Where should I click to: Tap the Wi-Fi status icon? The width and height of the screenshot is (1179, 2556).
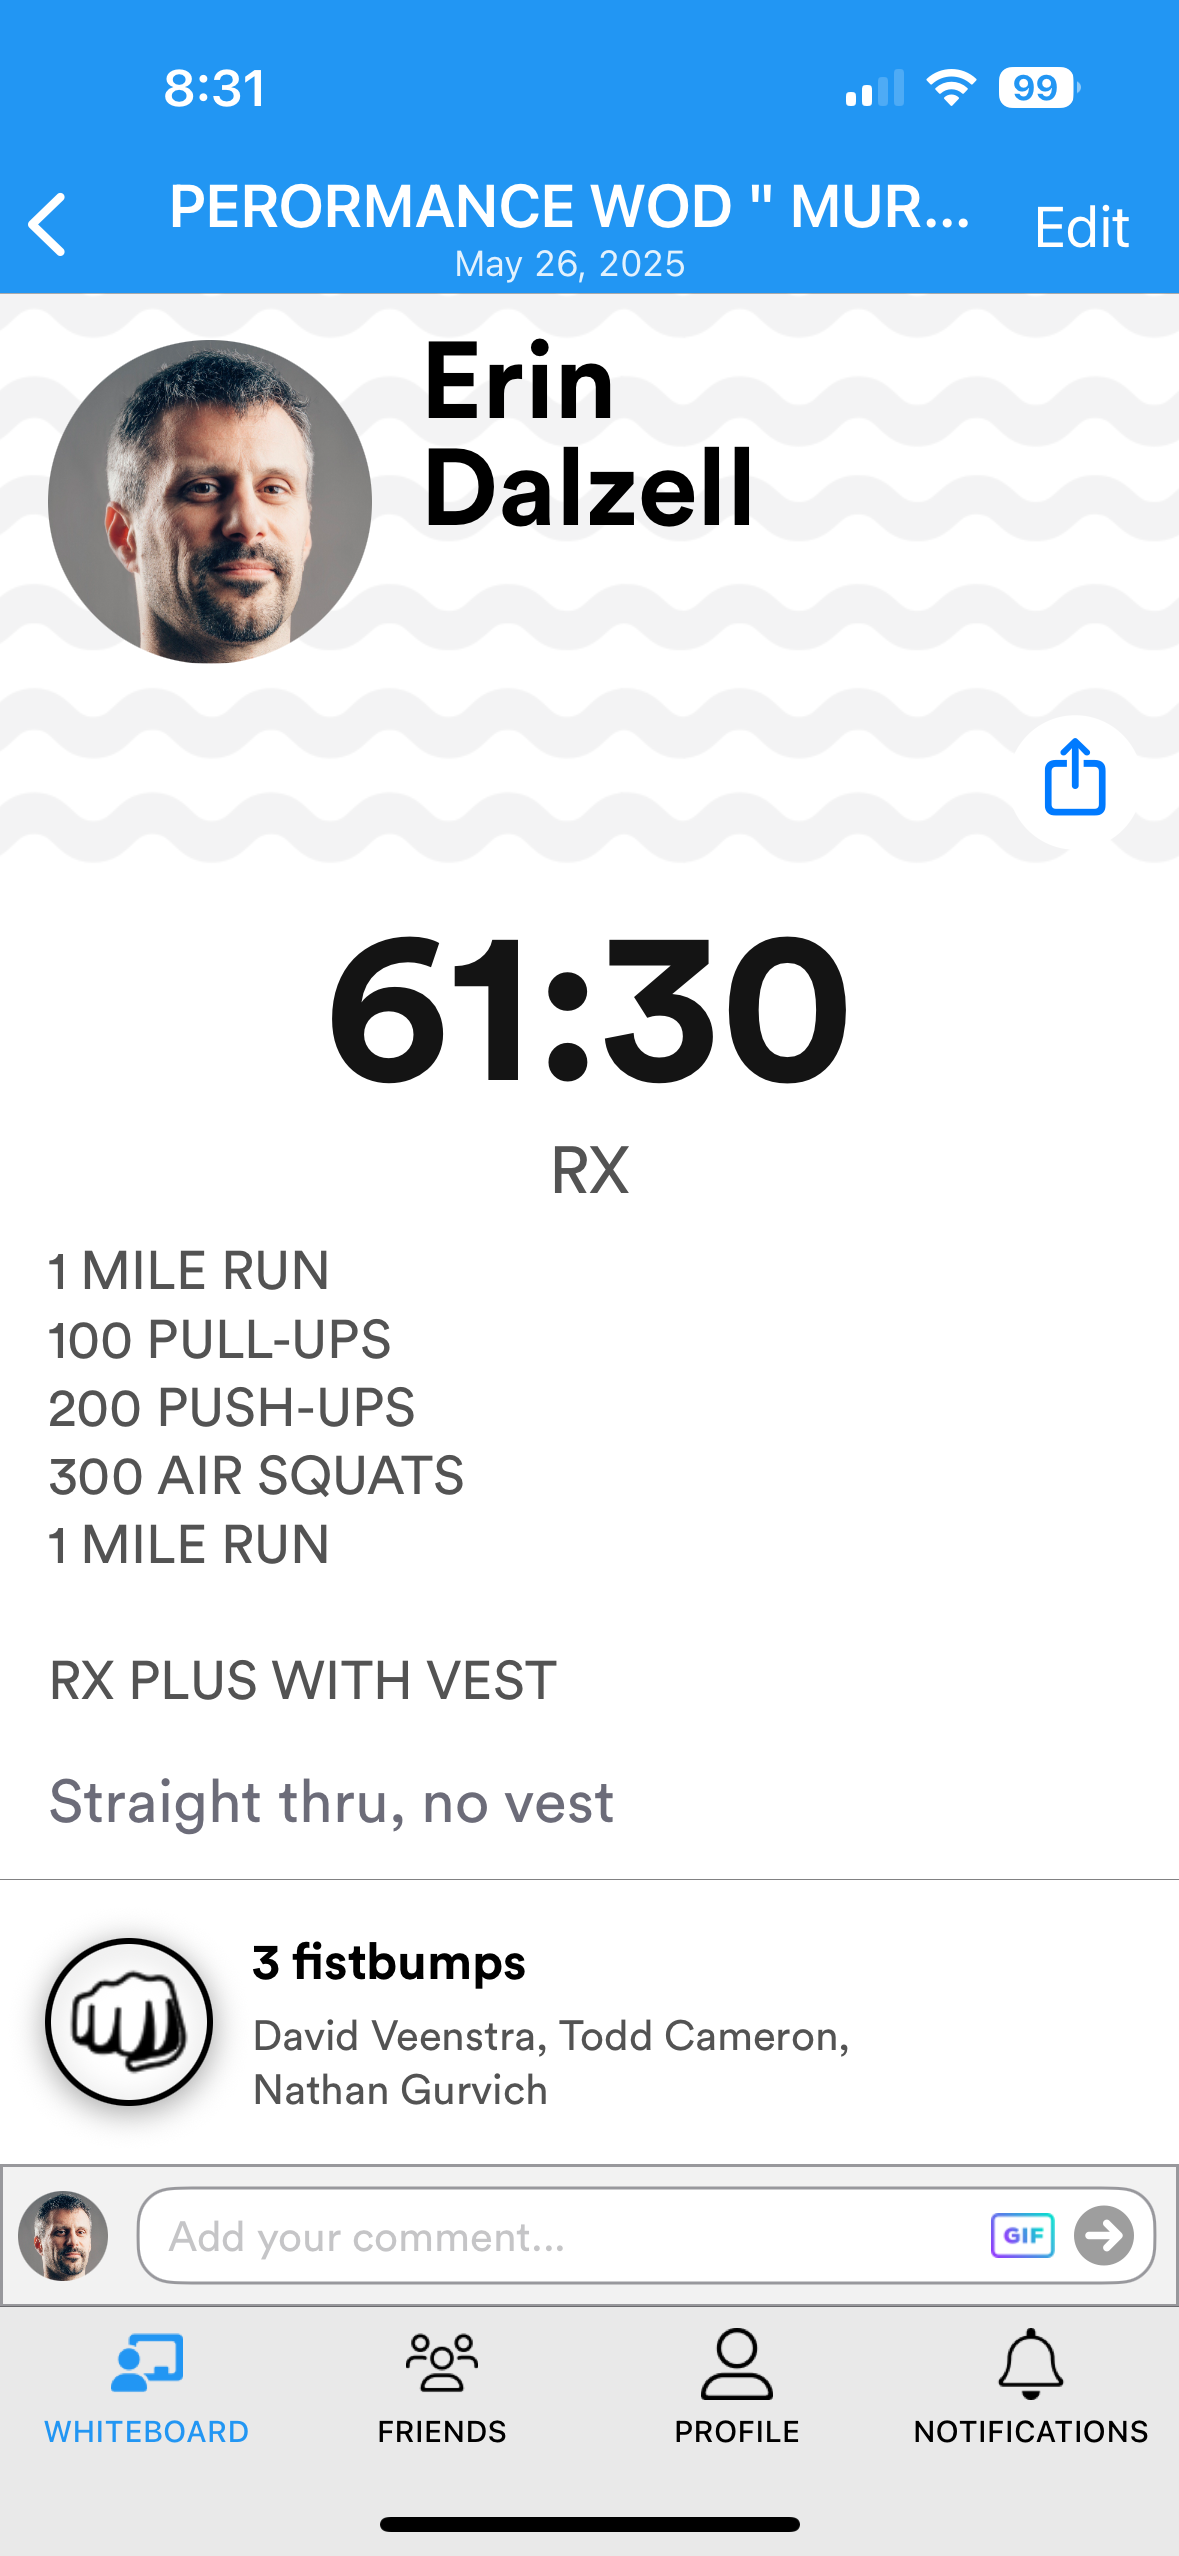pos(951,88)
